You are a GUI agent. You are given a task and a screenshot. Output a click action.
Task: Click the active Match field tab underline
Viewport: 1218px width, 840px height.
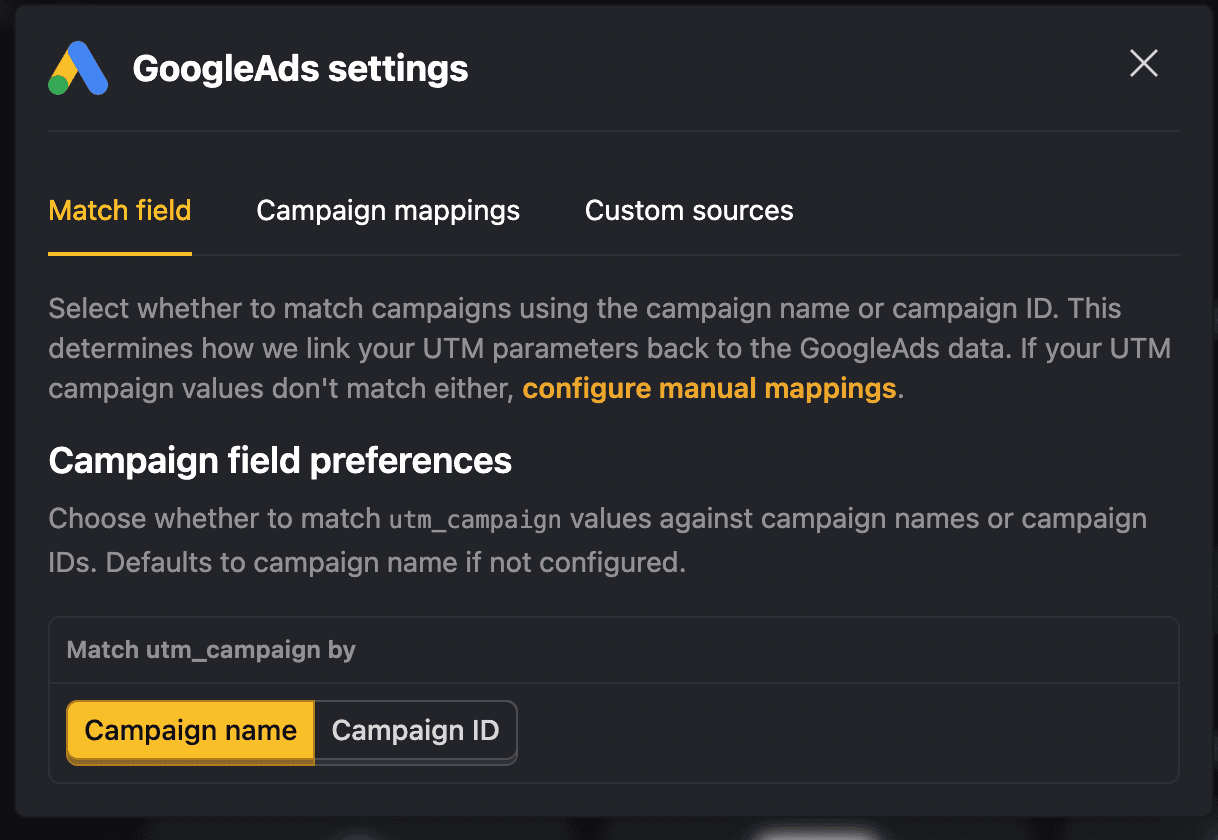pyautogui.click(x=119, y=253)
